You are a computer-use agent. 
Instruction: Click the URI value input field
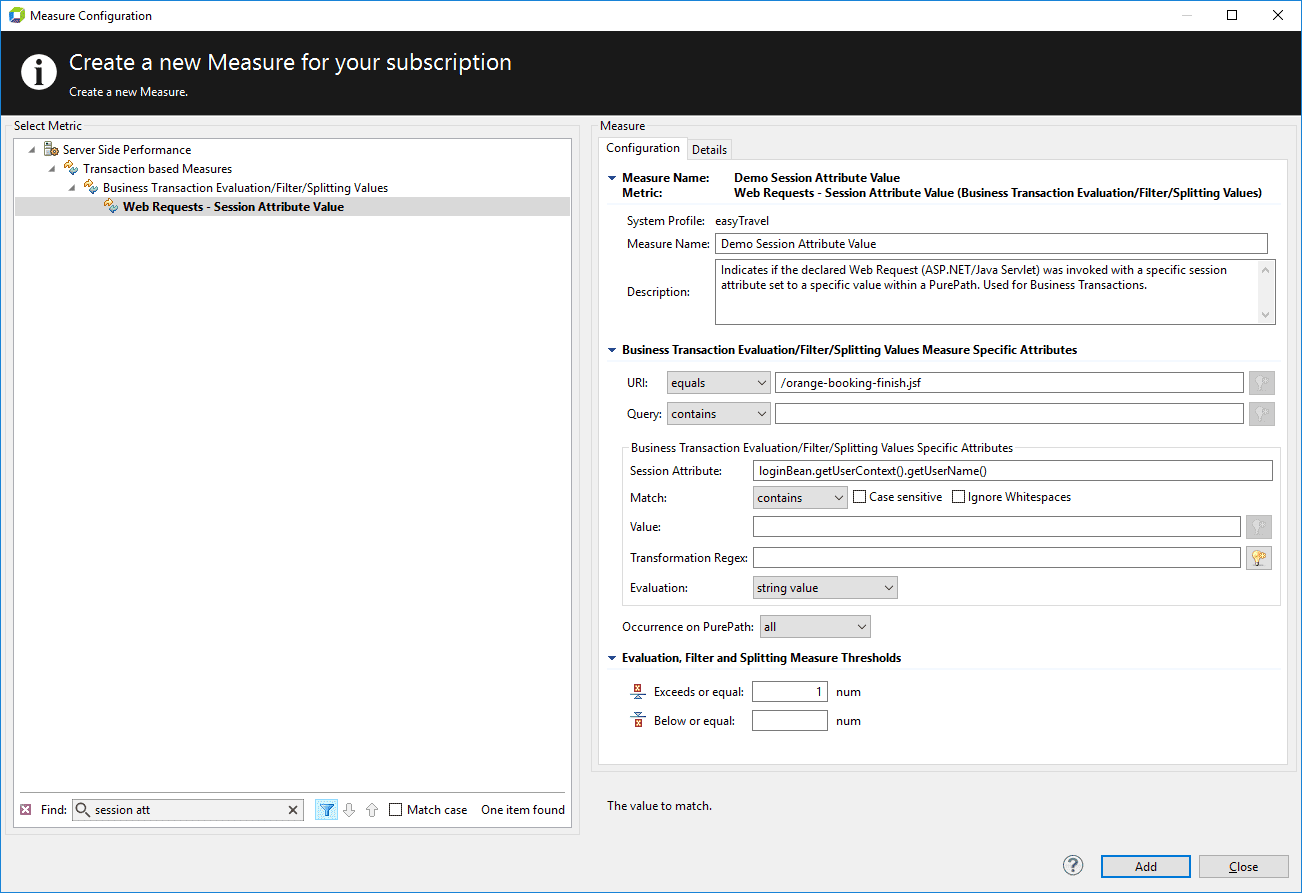1009,383
